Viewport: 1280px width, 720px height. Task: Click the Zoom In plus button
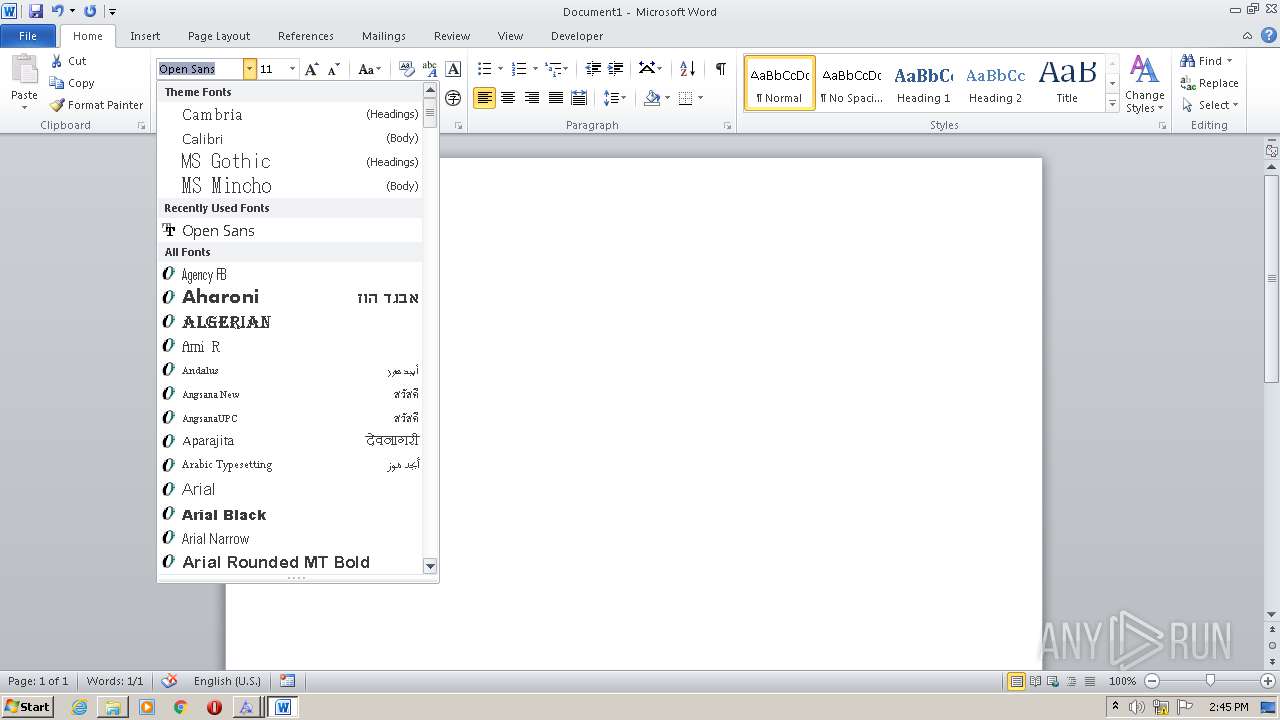coord(1268,681)
